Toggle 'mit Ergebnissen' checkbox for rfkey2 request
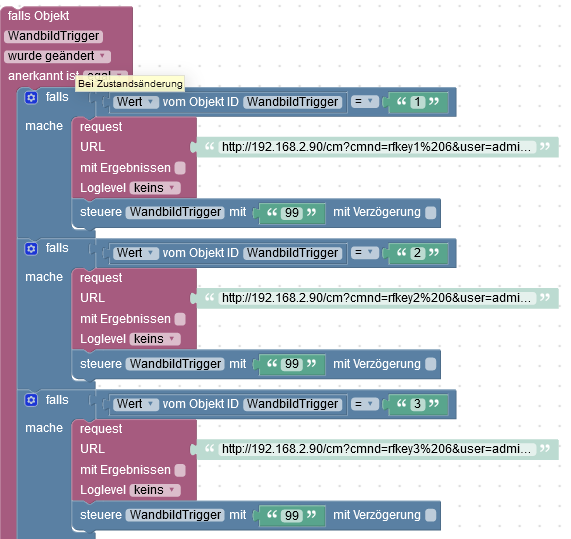Viewport: 571px width, 539px height. coord(180,319)
